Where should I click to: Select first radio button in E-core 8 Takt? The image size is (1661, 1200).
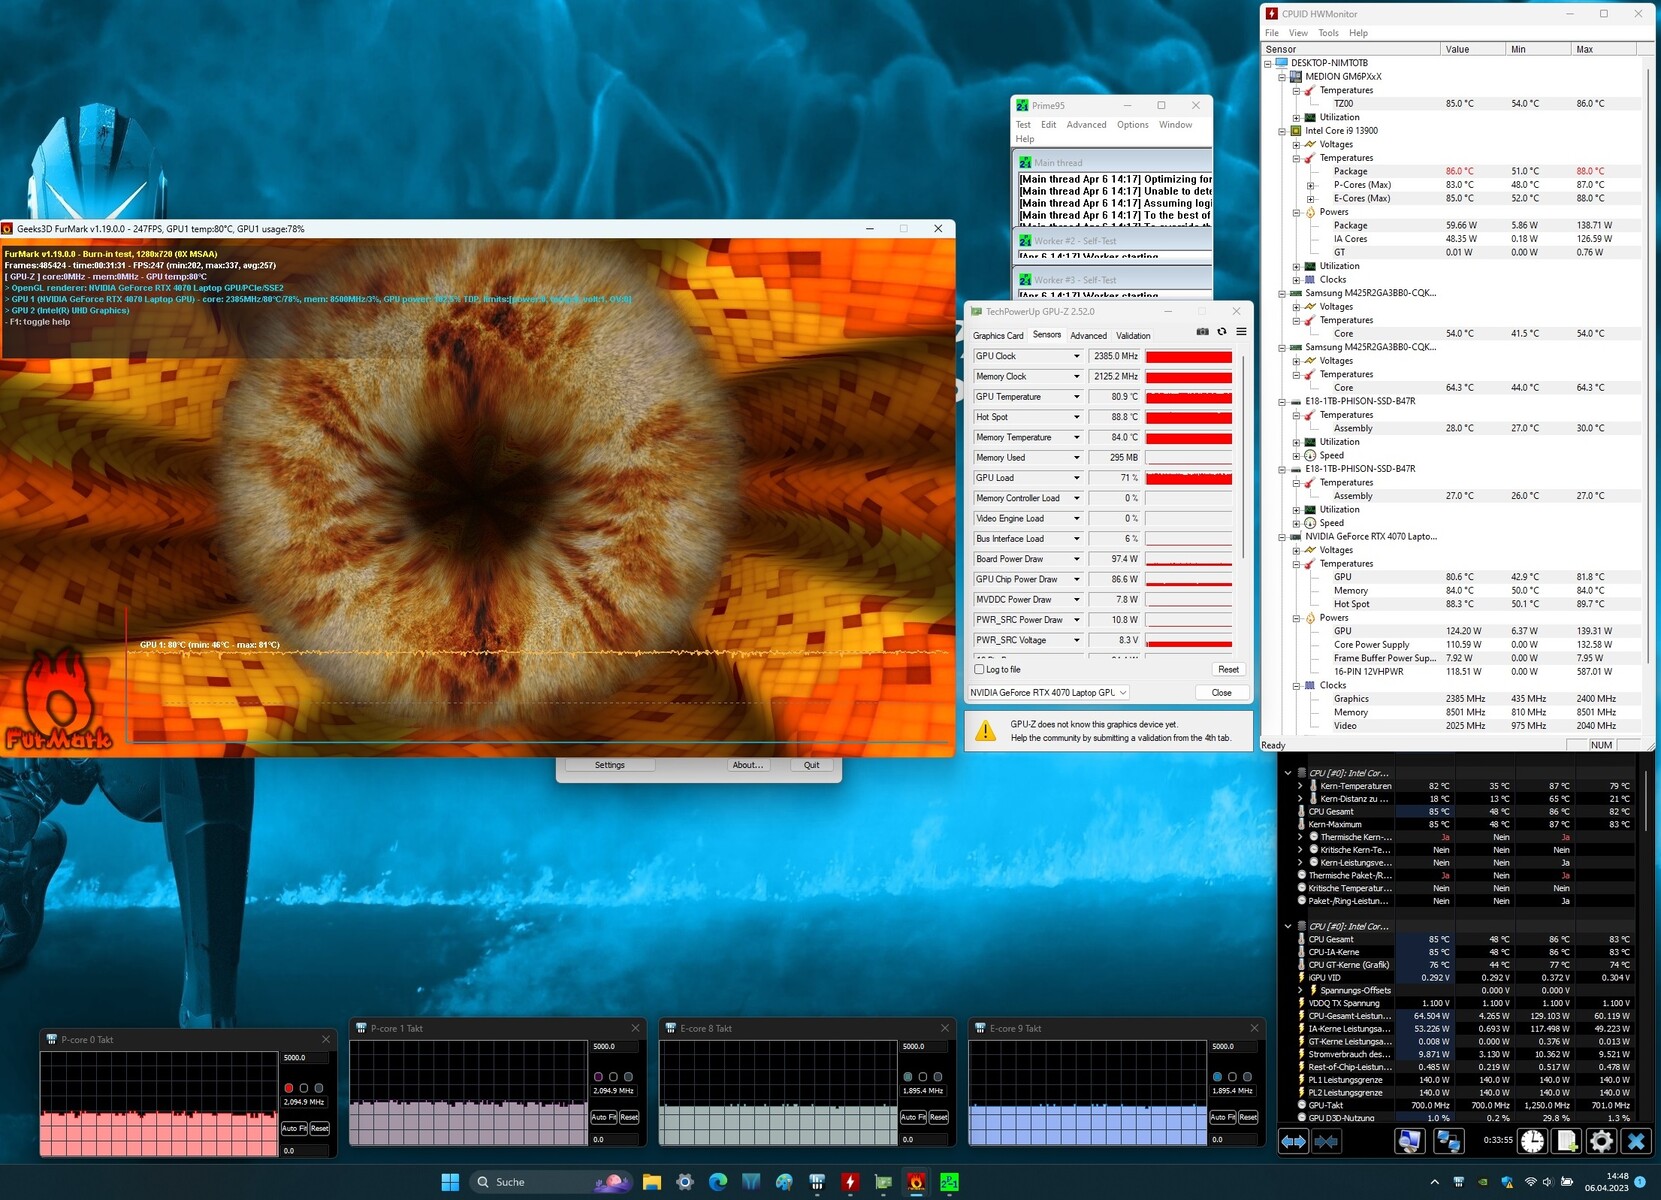point(908,1077)
